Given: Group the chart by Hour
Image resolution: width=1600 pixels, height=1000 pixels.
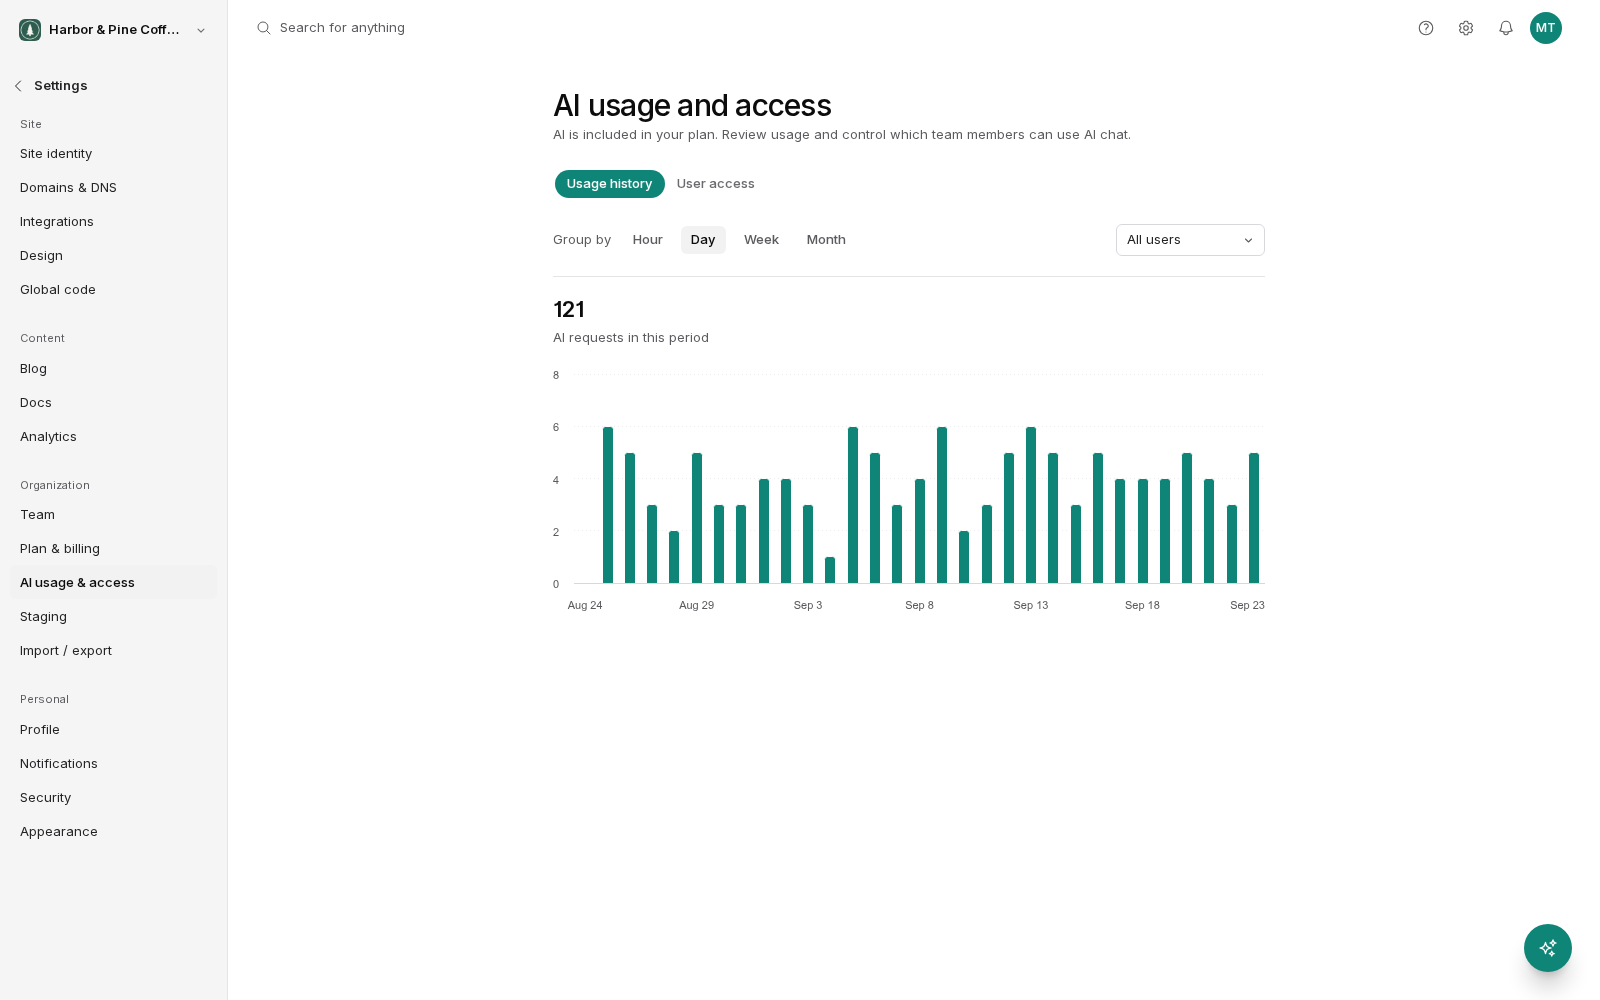Looking at the screenshot, I should coord(648,240).
